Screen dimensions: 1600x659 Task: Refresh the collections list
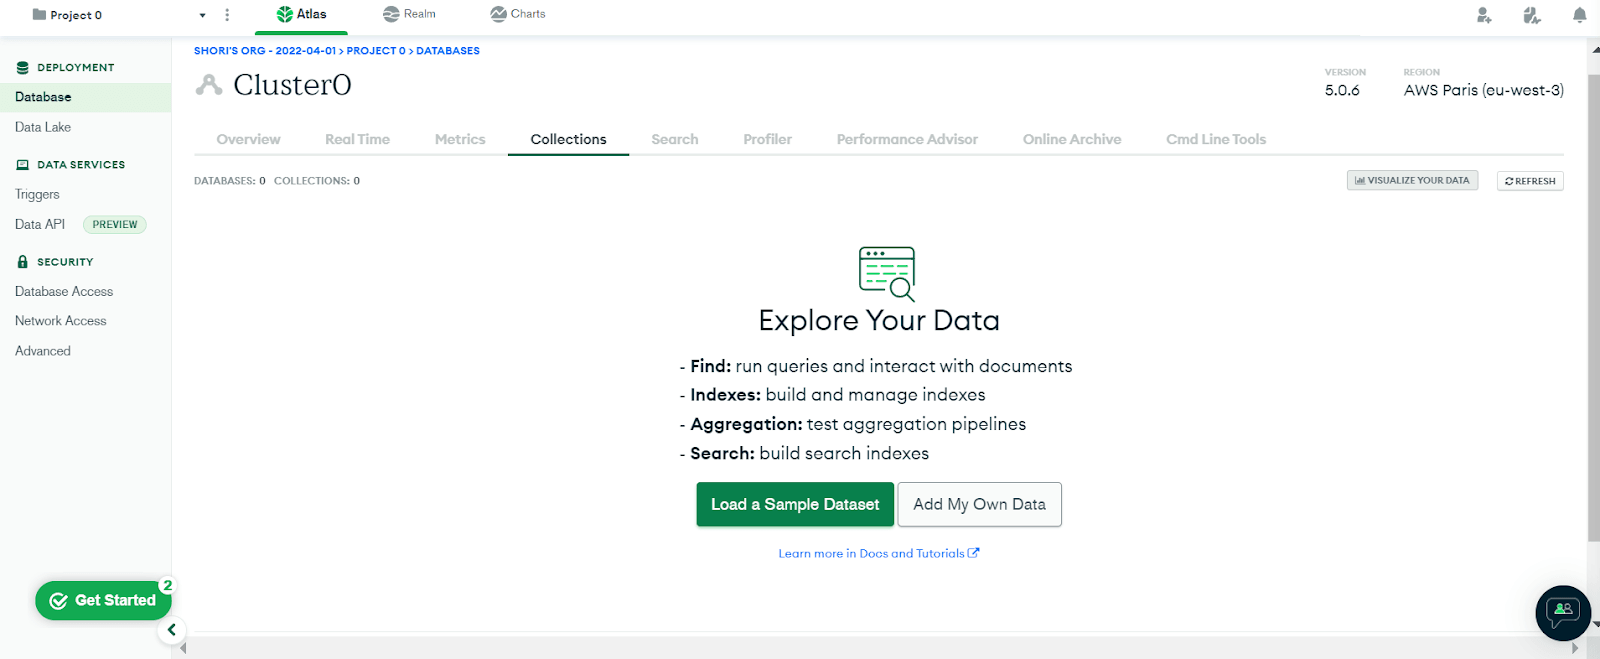click(1530, 181)
